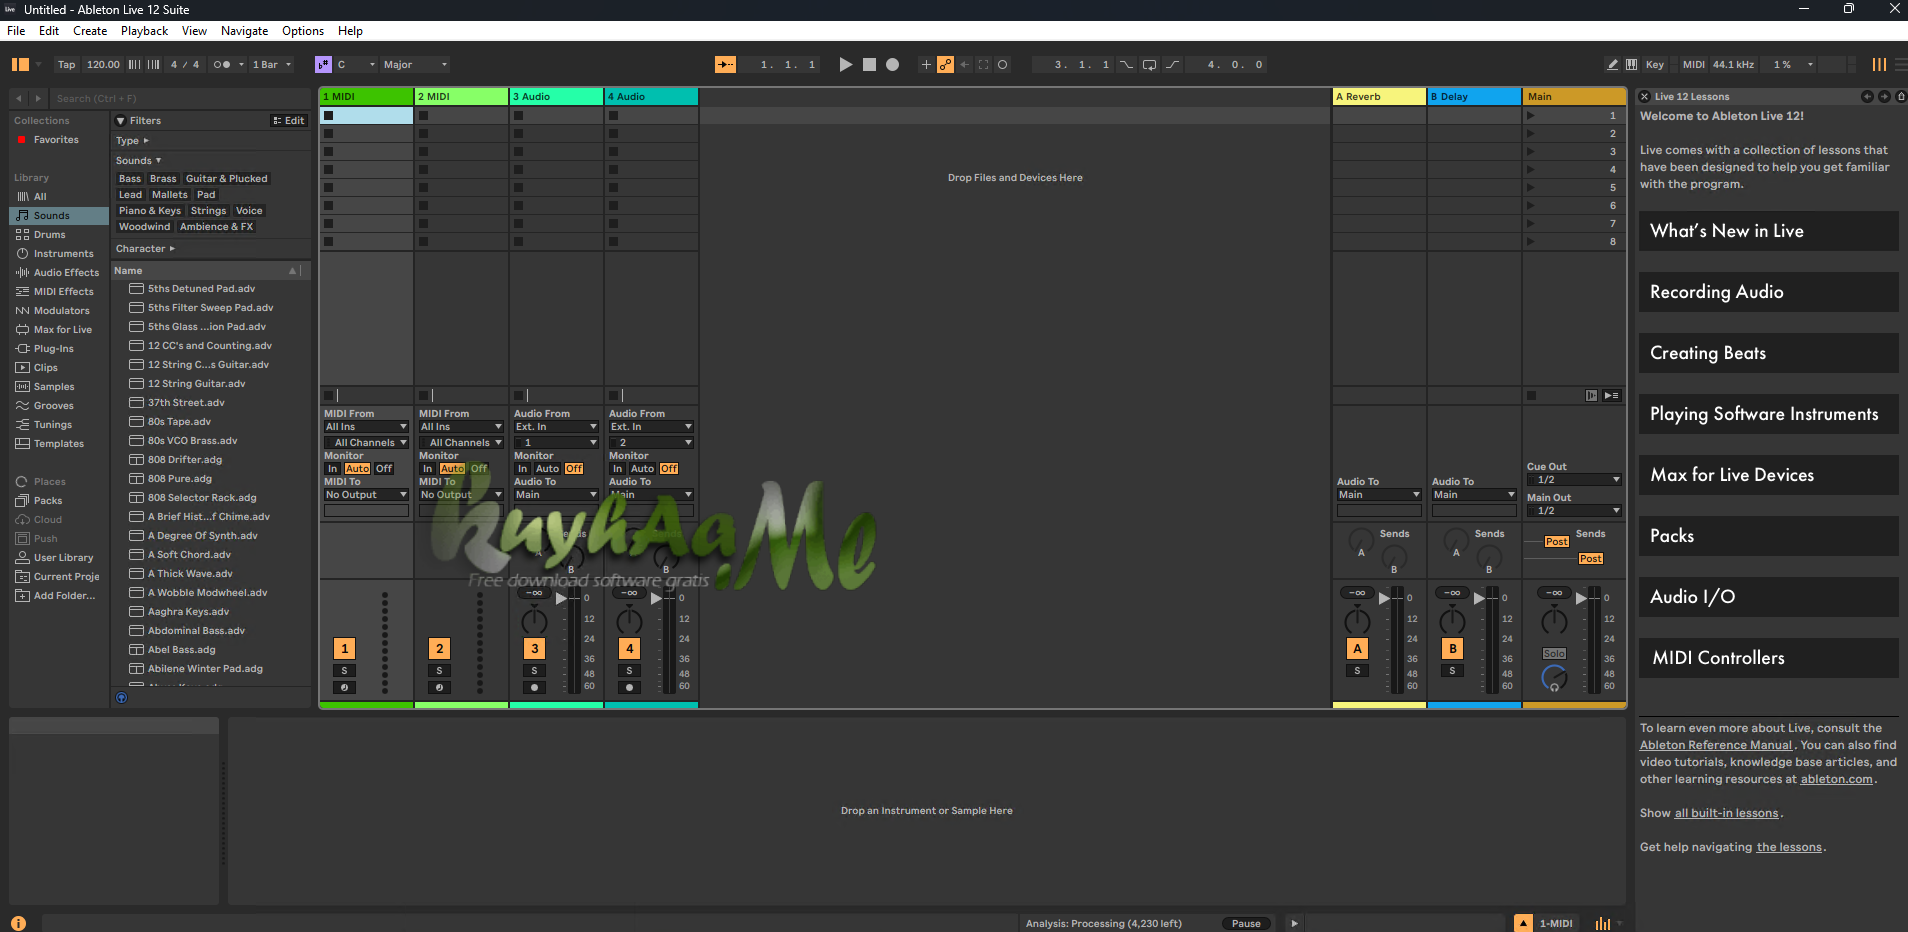
Task: Open the Playback menu
Action: pyautogui.click(x=144, y=31)
